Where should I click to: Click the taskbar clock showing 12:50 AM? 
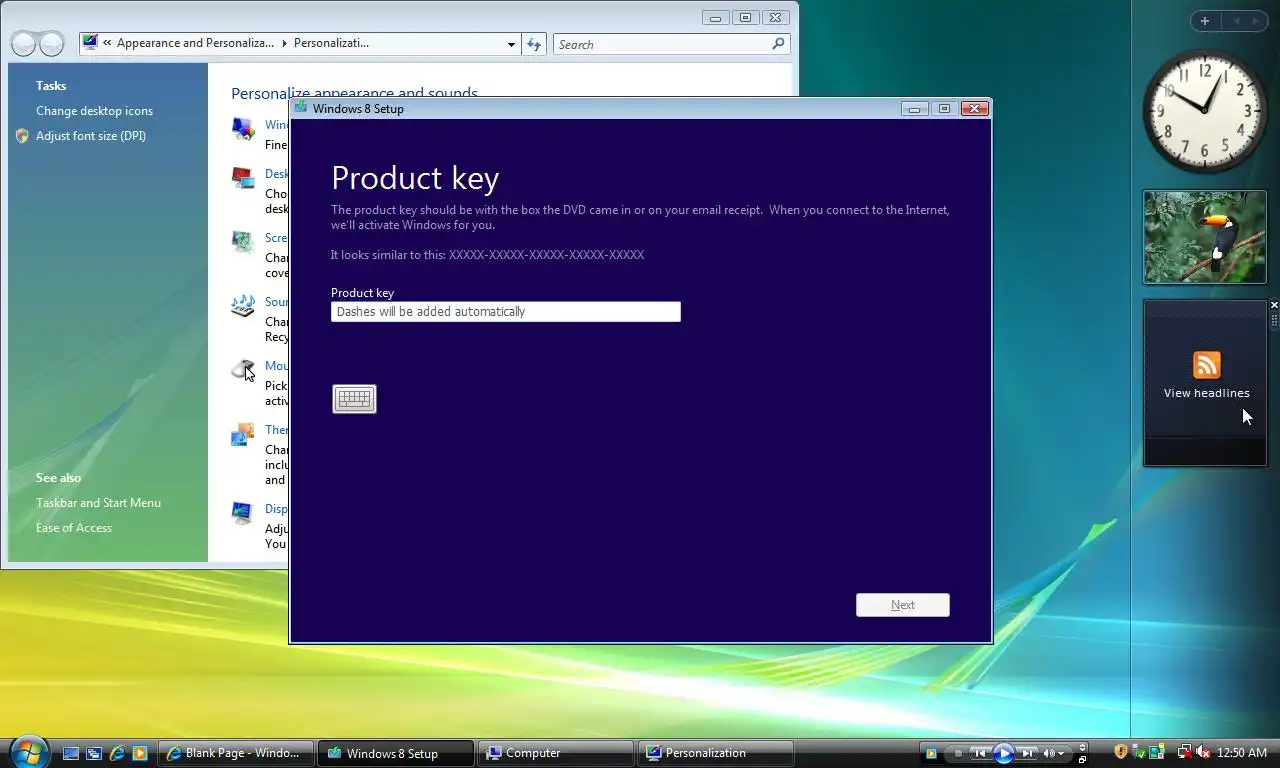(x=1242, y=753)
